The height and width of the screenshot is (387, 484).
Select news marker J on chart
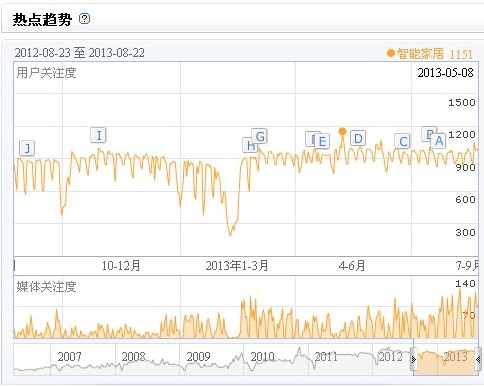27,148
